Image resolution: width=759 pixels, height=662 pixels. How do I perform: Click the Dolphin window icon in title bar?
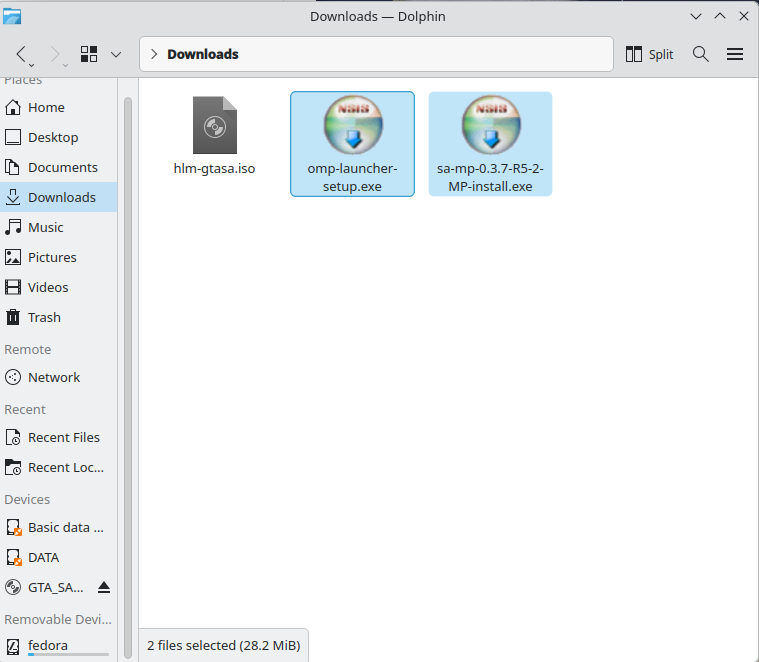point(12,16)
